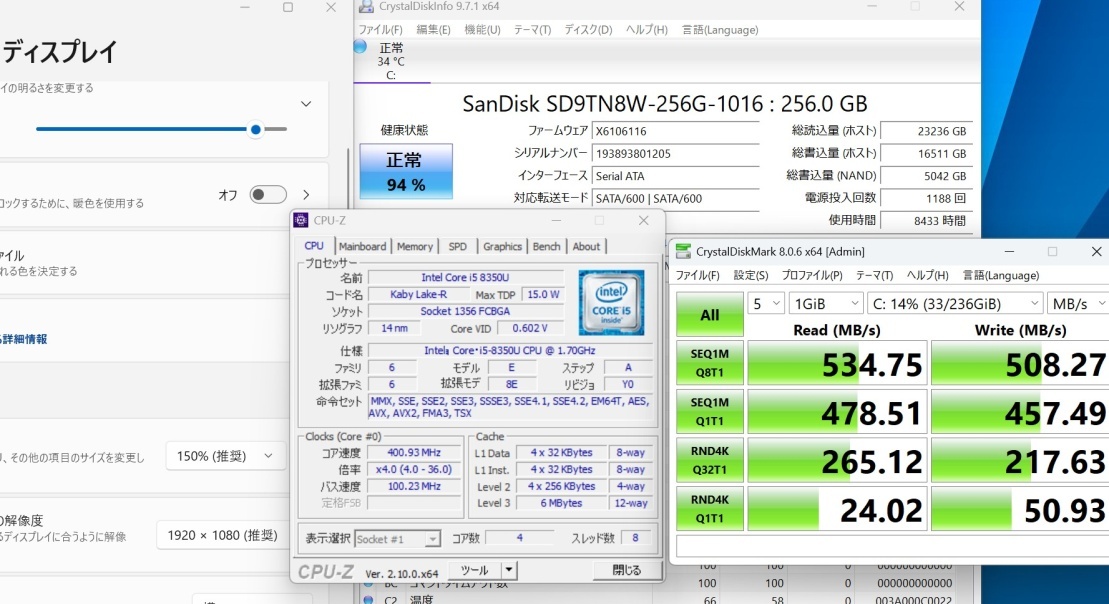Click the CPU-Z title bar app icon

(301, 220)
